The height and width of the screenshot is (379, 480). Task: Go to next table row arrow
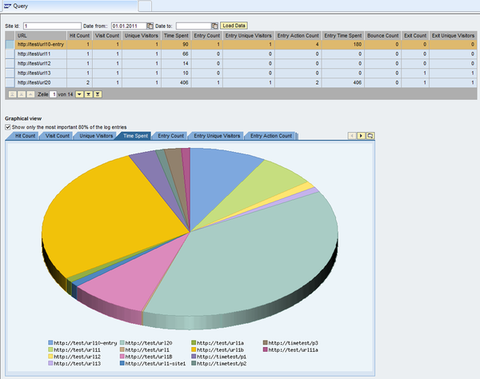79,94
